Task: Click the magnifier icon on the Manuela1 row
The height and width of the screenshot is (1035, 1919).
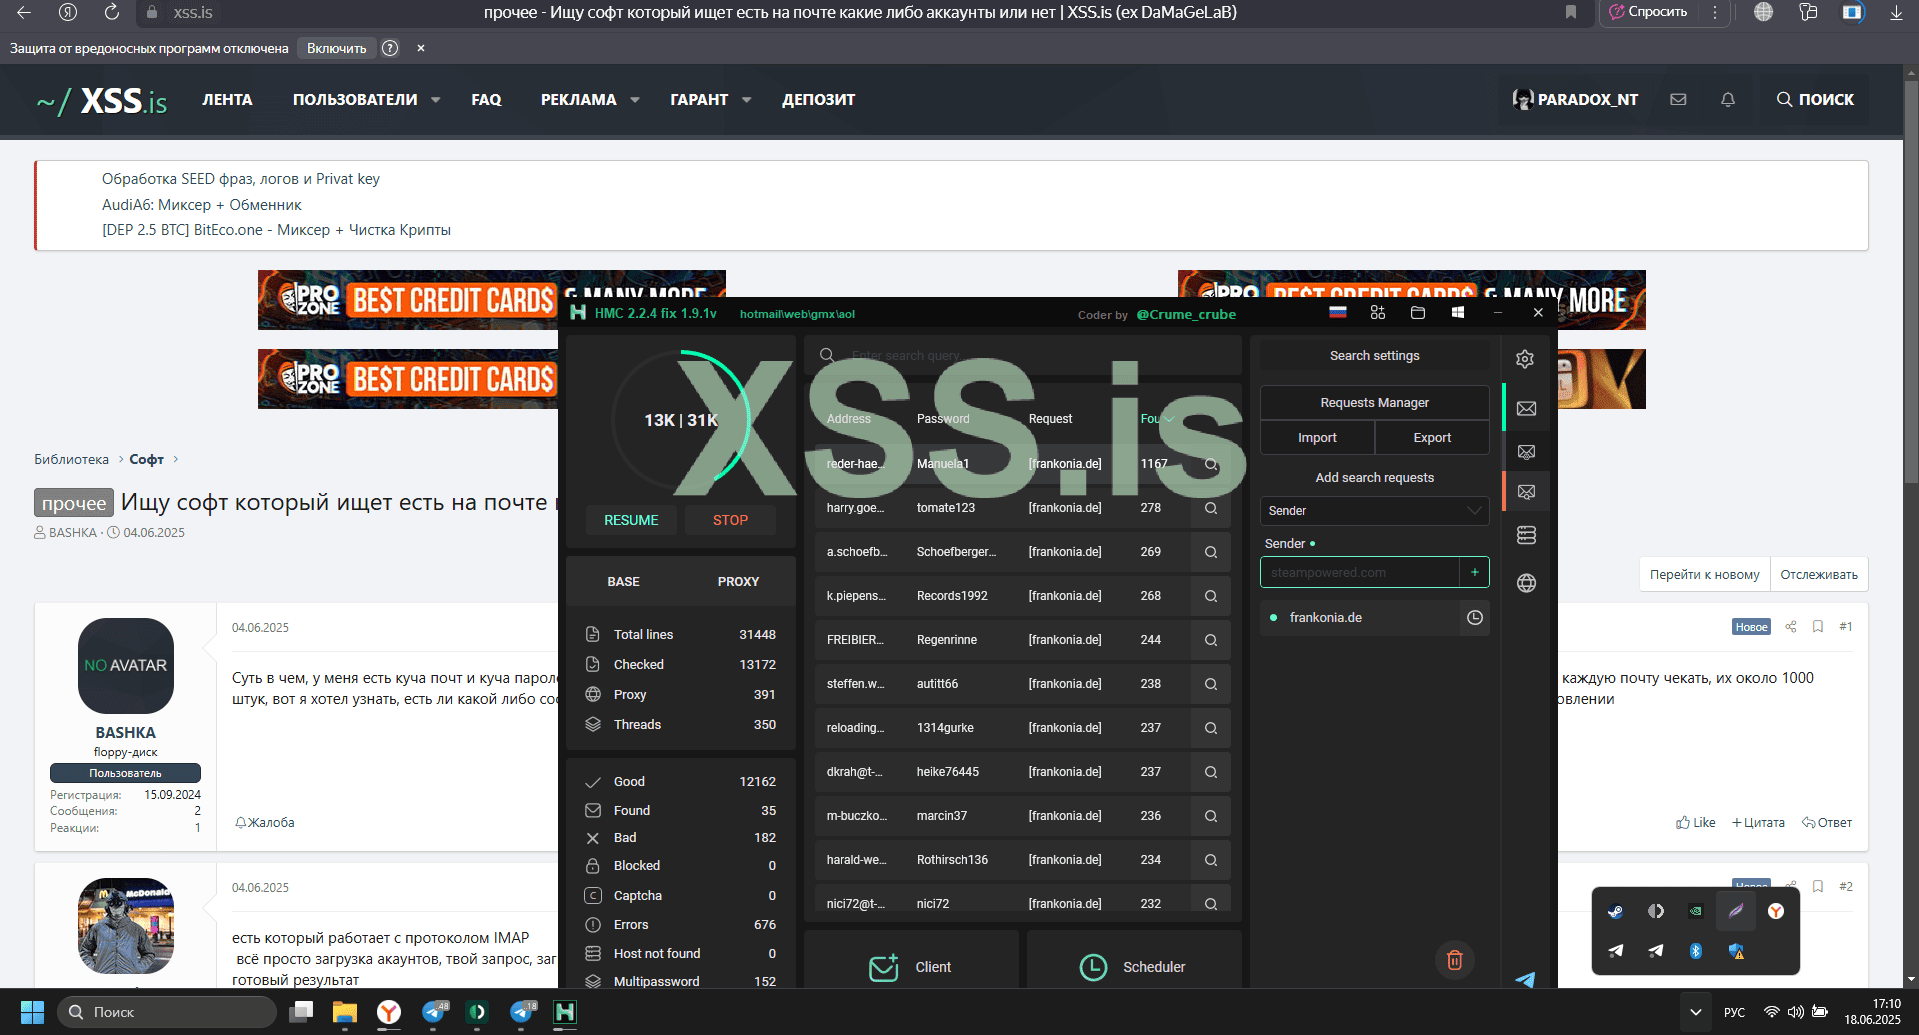Action: tap(1210, 464)
